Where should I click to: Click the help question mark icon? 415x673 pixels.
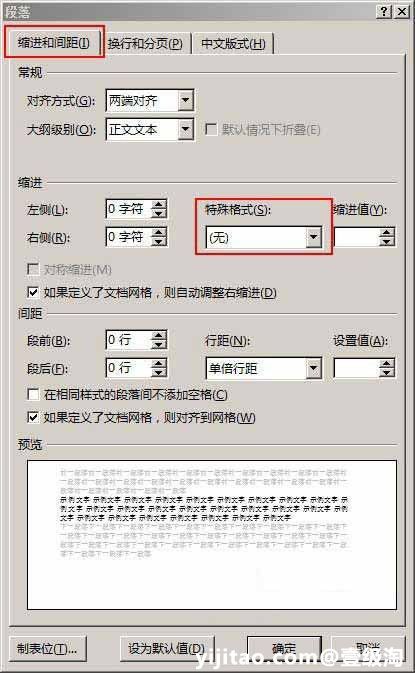(x=384, y=11)
